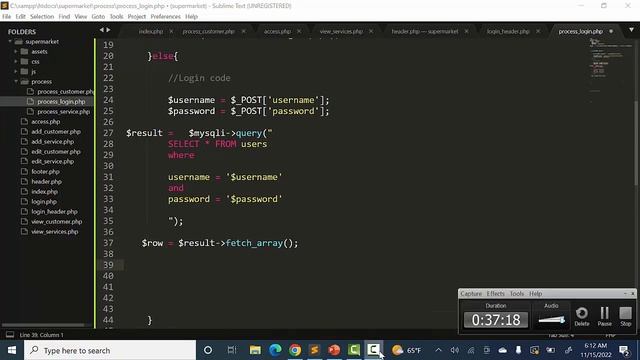640x360 pixels.
Task: Click the previous tab arrow
Action: 102,30
